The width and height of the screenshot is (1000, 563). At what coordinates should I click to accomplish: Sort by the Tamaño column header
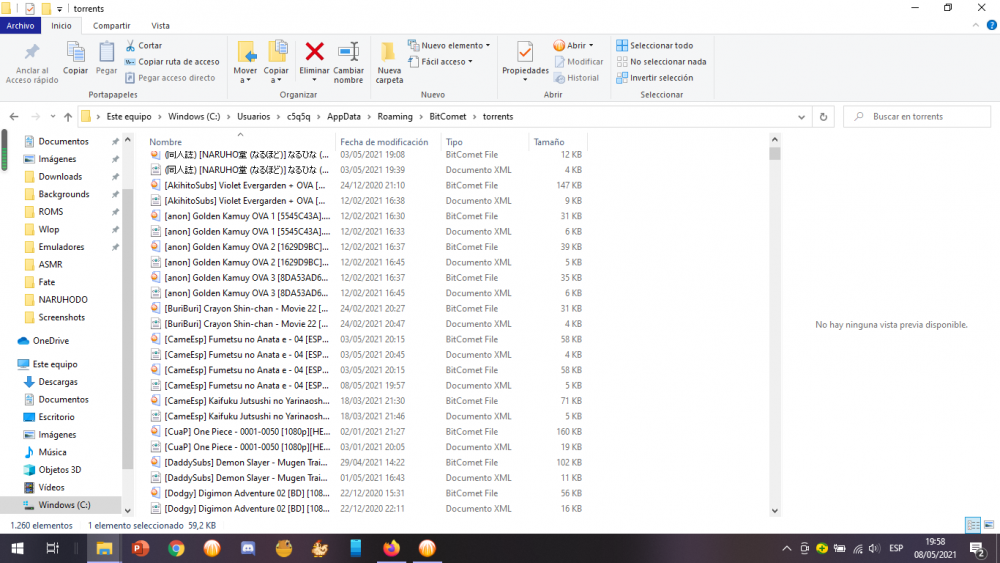tap(549, 142)
